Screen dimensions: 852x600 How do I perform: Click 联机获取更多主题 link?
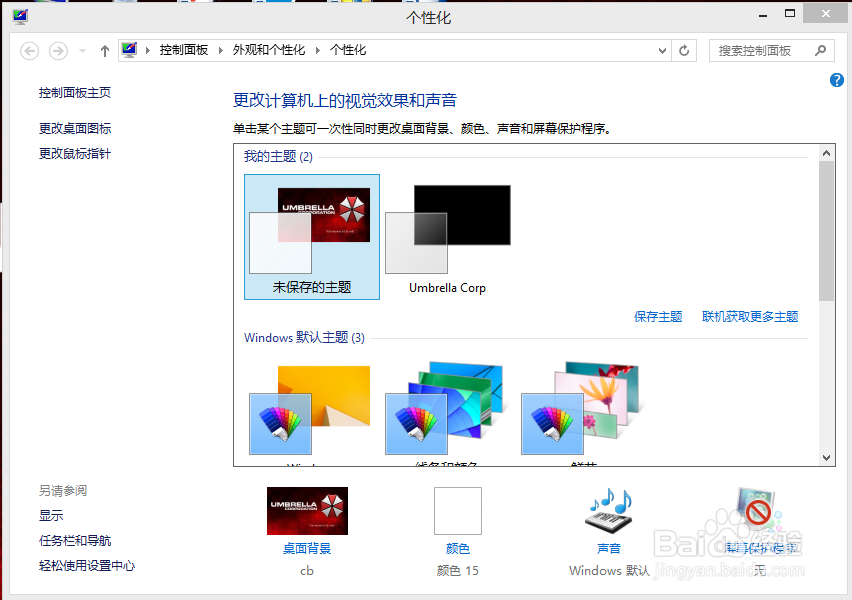coord(750,317)
